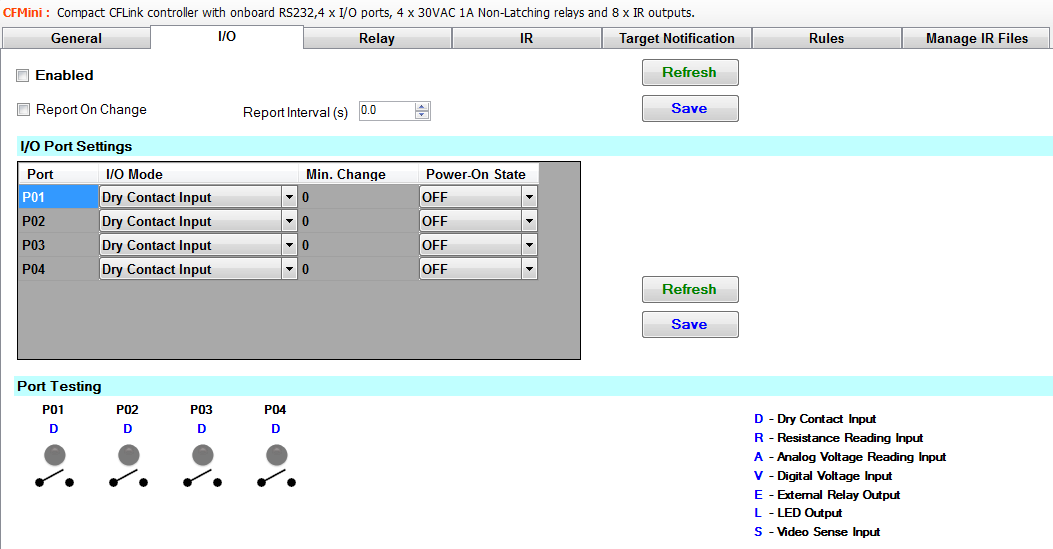Click the Report Interval input field
Image resolution: width=1053 pixels, height=549 pixels.
385,111
